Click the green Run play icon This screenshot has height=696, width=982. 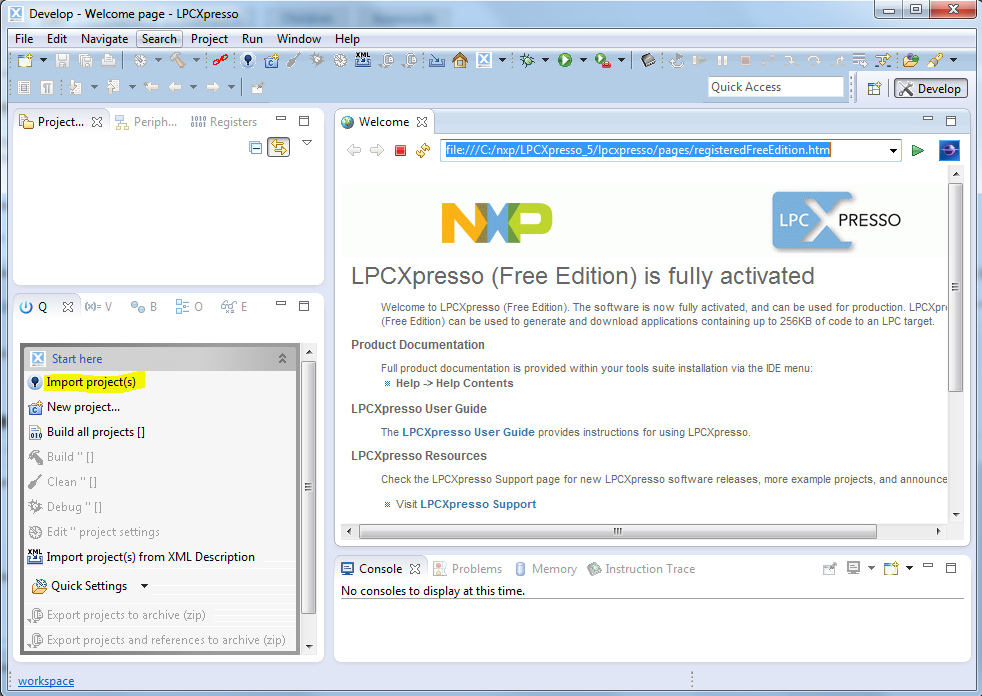pos(565,60)
